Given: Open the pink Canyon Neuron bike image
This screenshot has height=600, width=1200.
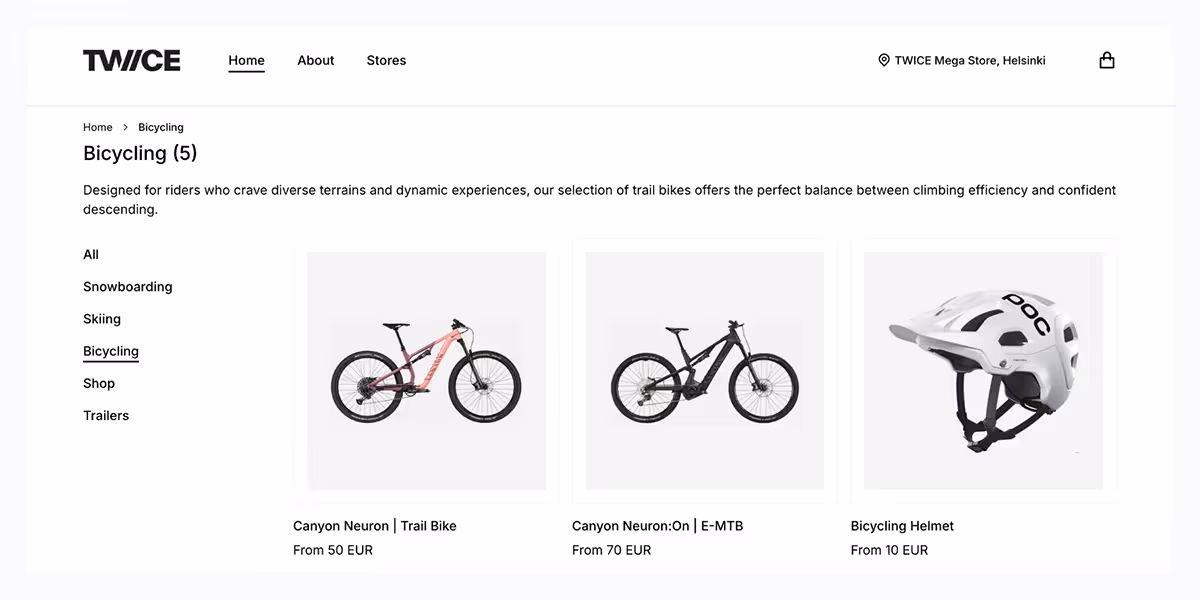Looking at the screenshot, I should click(426, 371).
